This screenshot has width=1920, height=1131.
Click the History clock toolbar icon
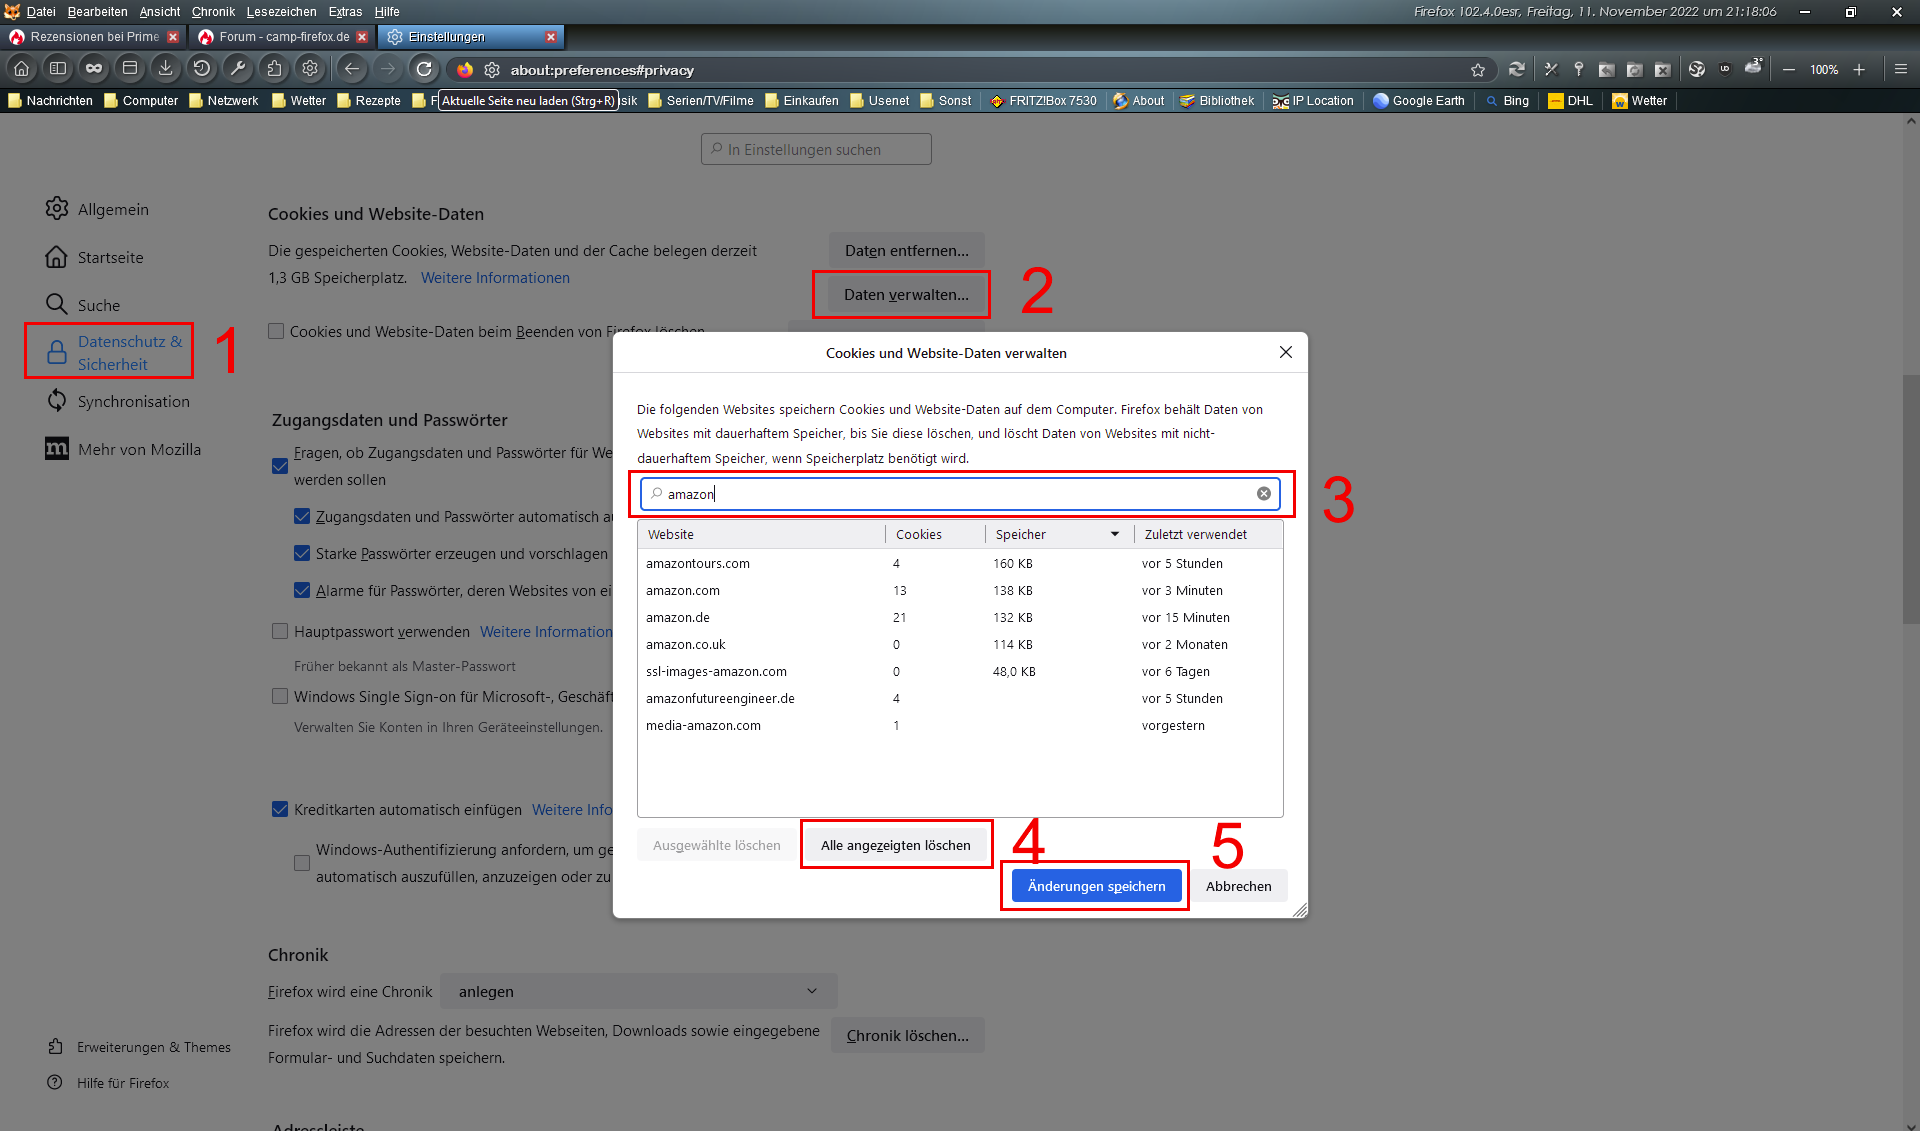click(201, 69)
